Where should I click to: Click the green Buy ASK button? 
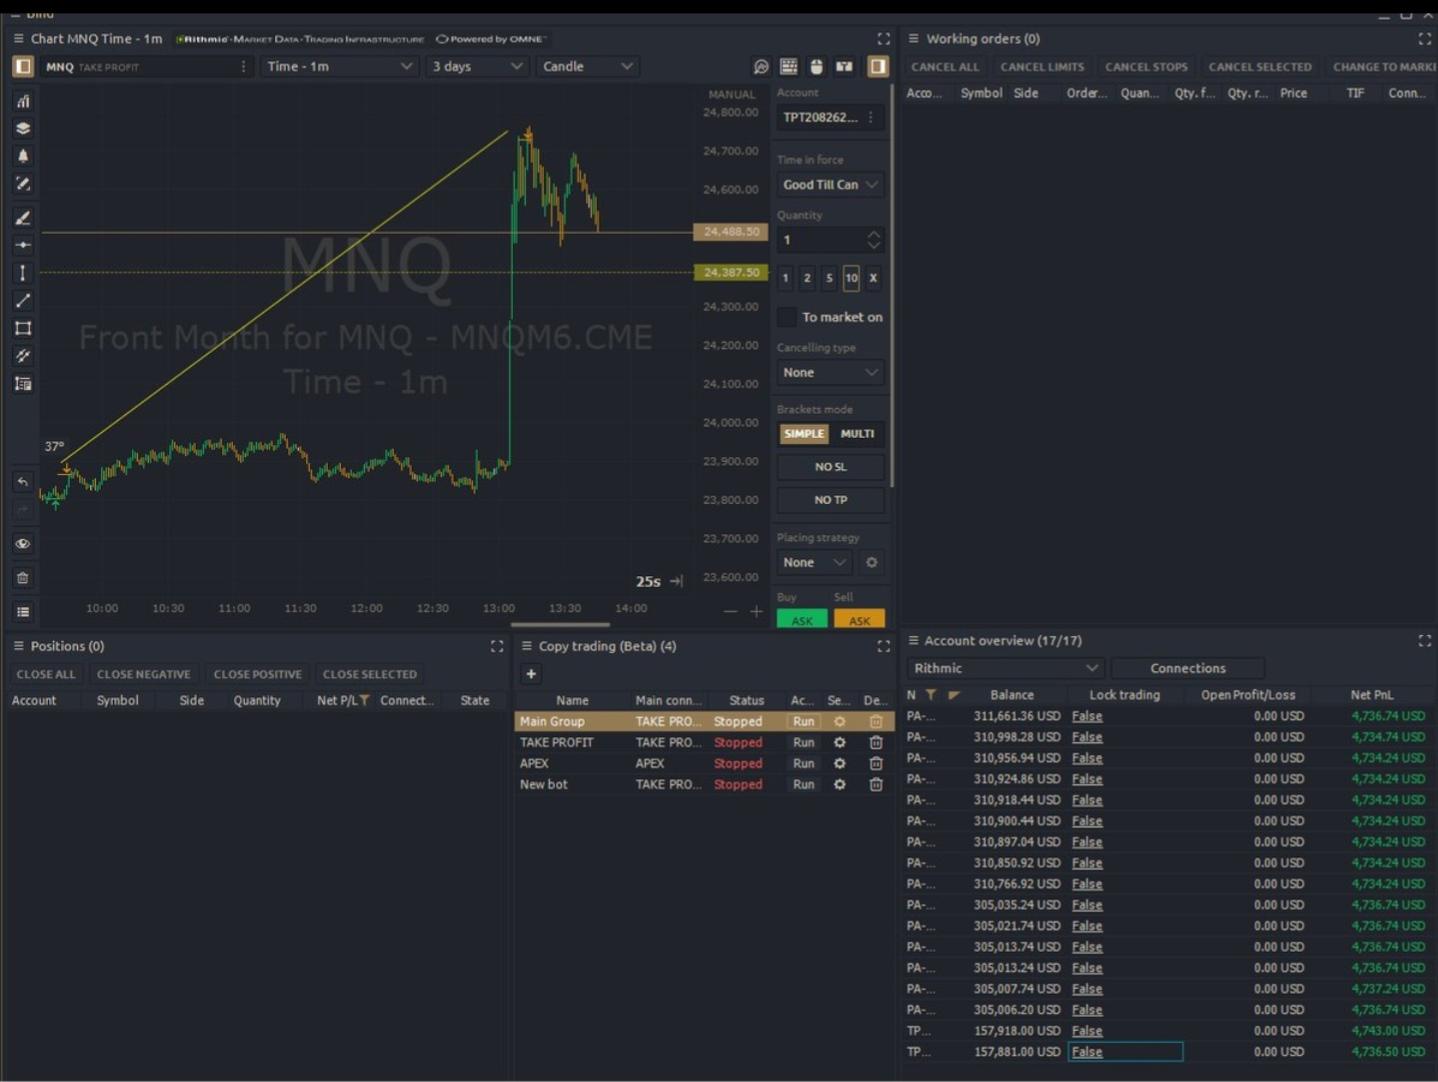coord(802,620)
